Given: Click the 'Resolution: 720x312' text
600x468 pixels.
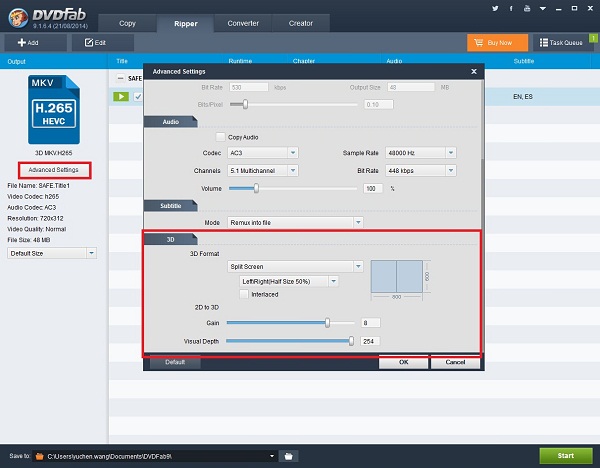Looking at the screenshot, I should click(35, 219).
